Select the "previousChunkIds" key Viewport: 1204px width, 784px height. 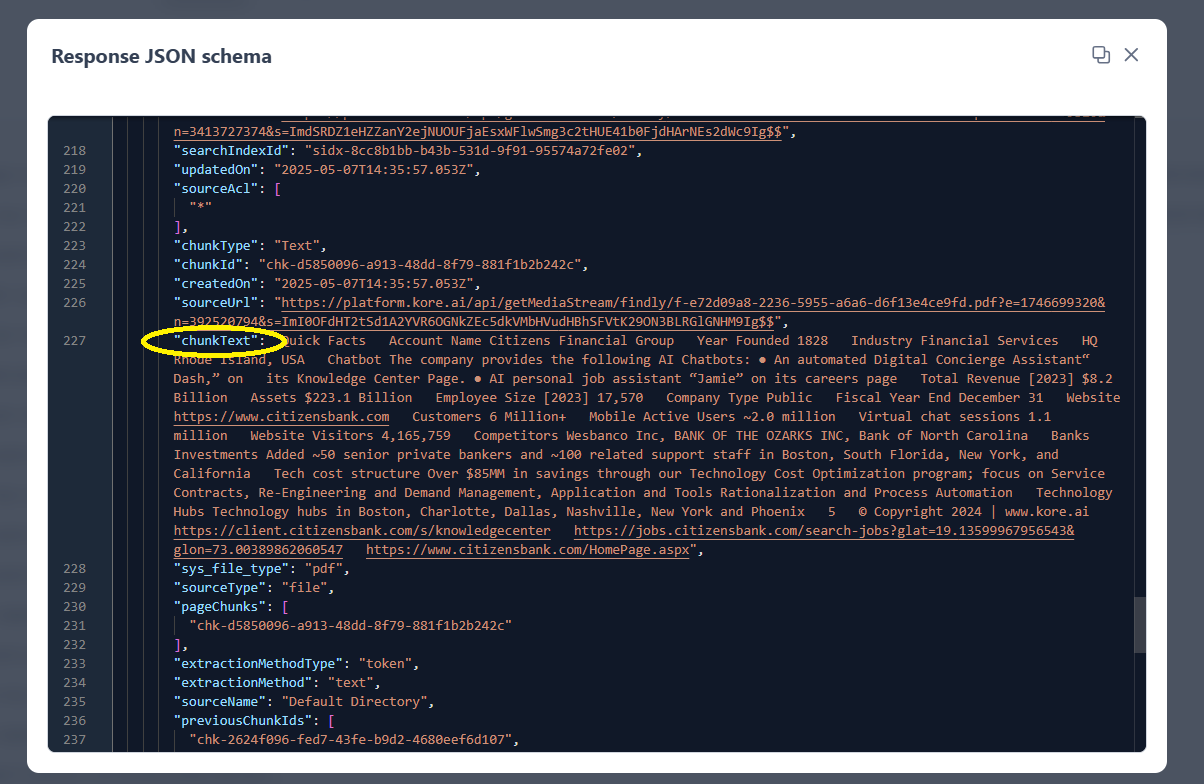[x=242, y=721]
